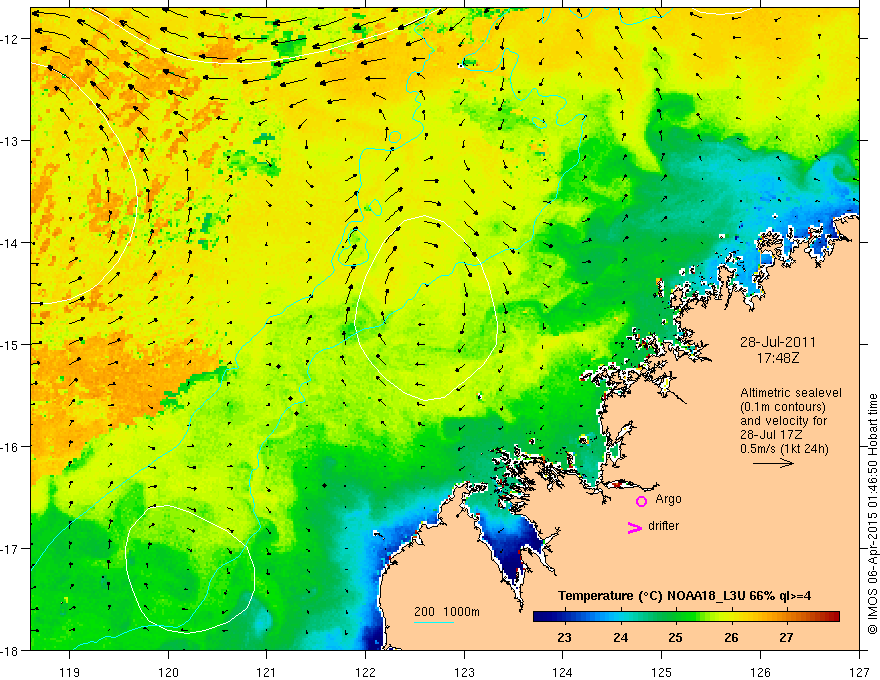Click latitude axis label -16
Viewport: 880px width, 680px height.
(11, 447)
